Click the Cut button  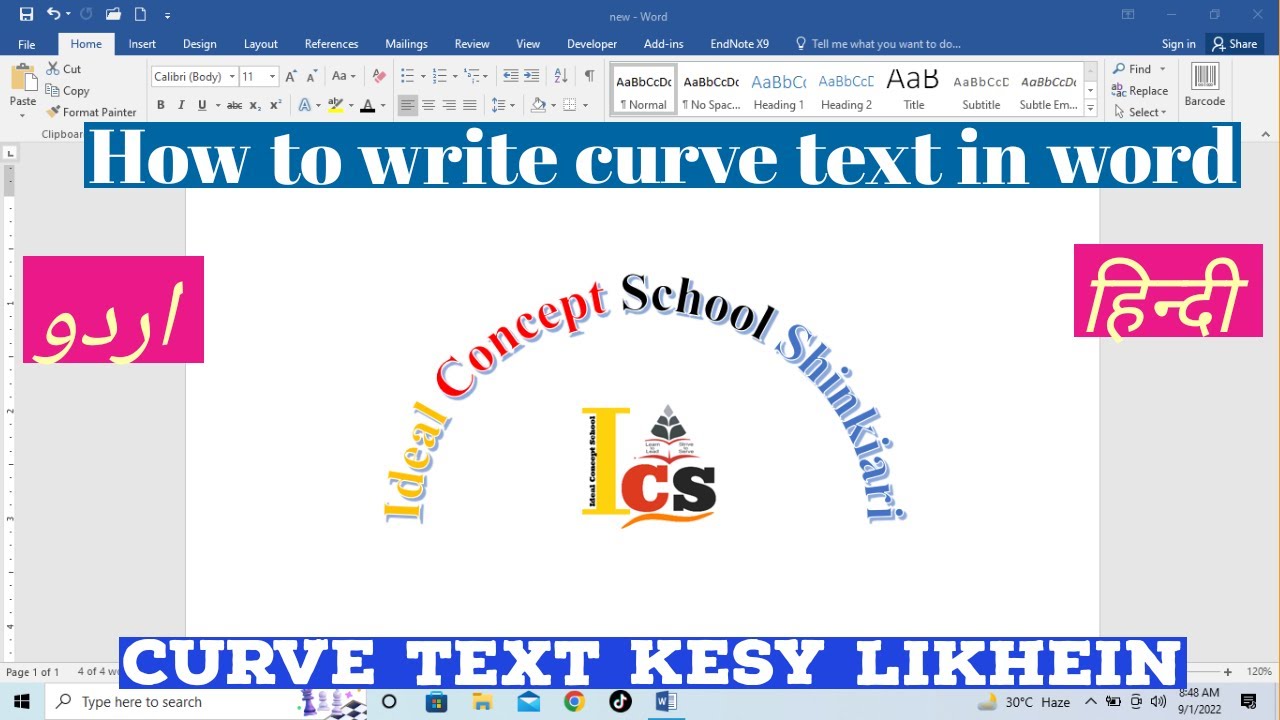click(64, 69)
